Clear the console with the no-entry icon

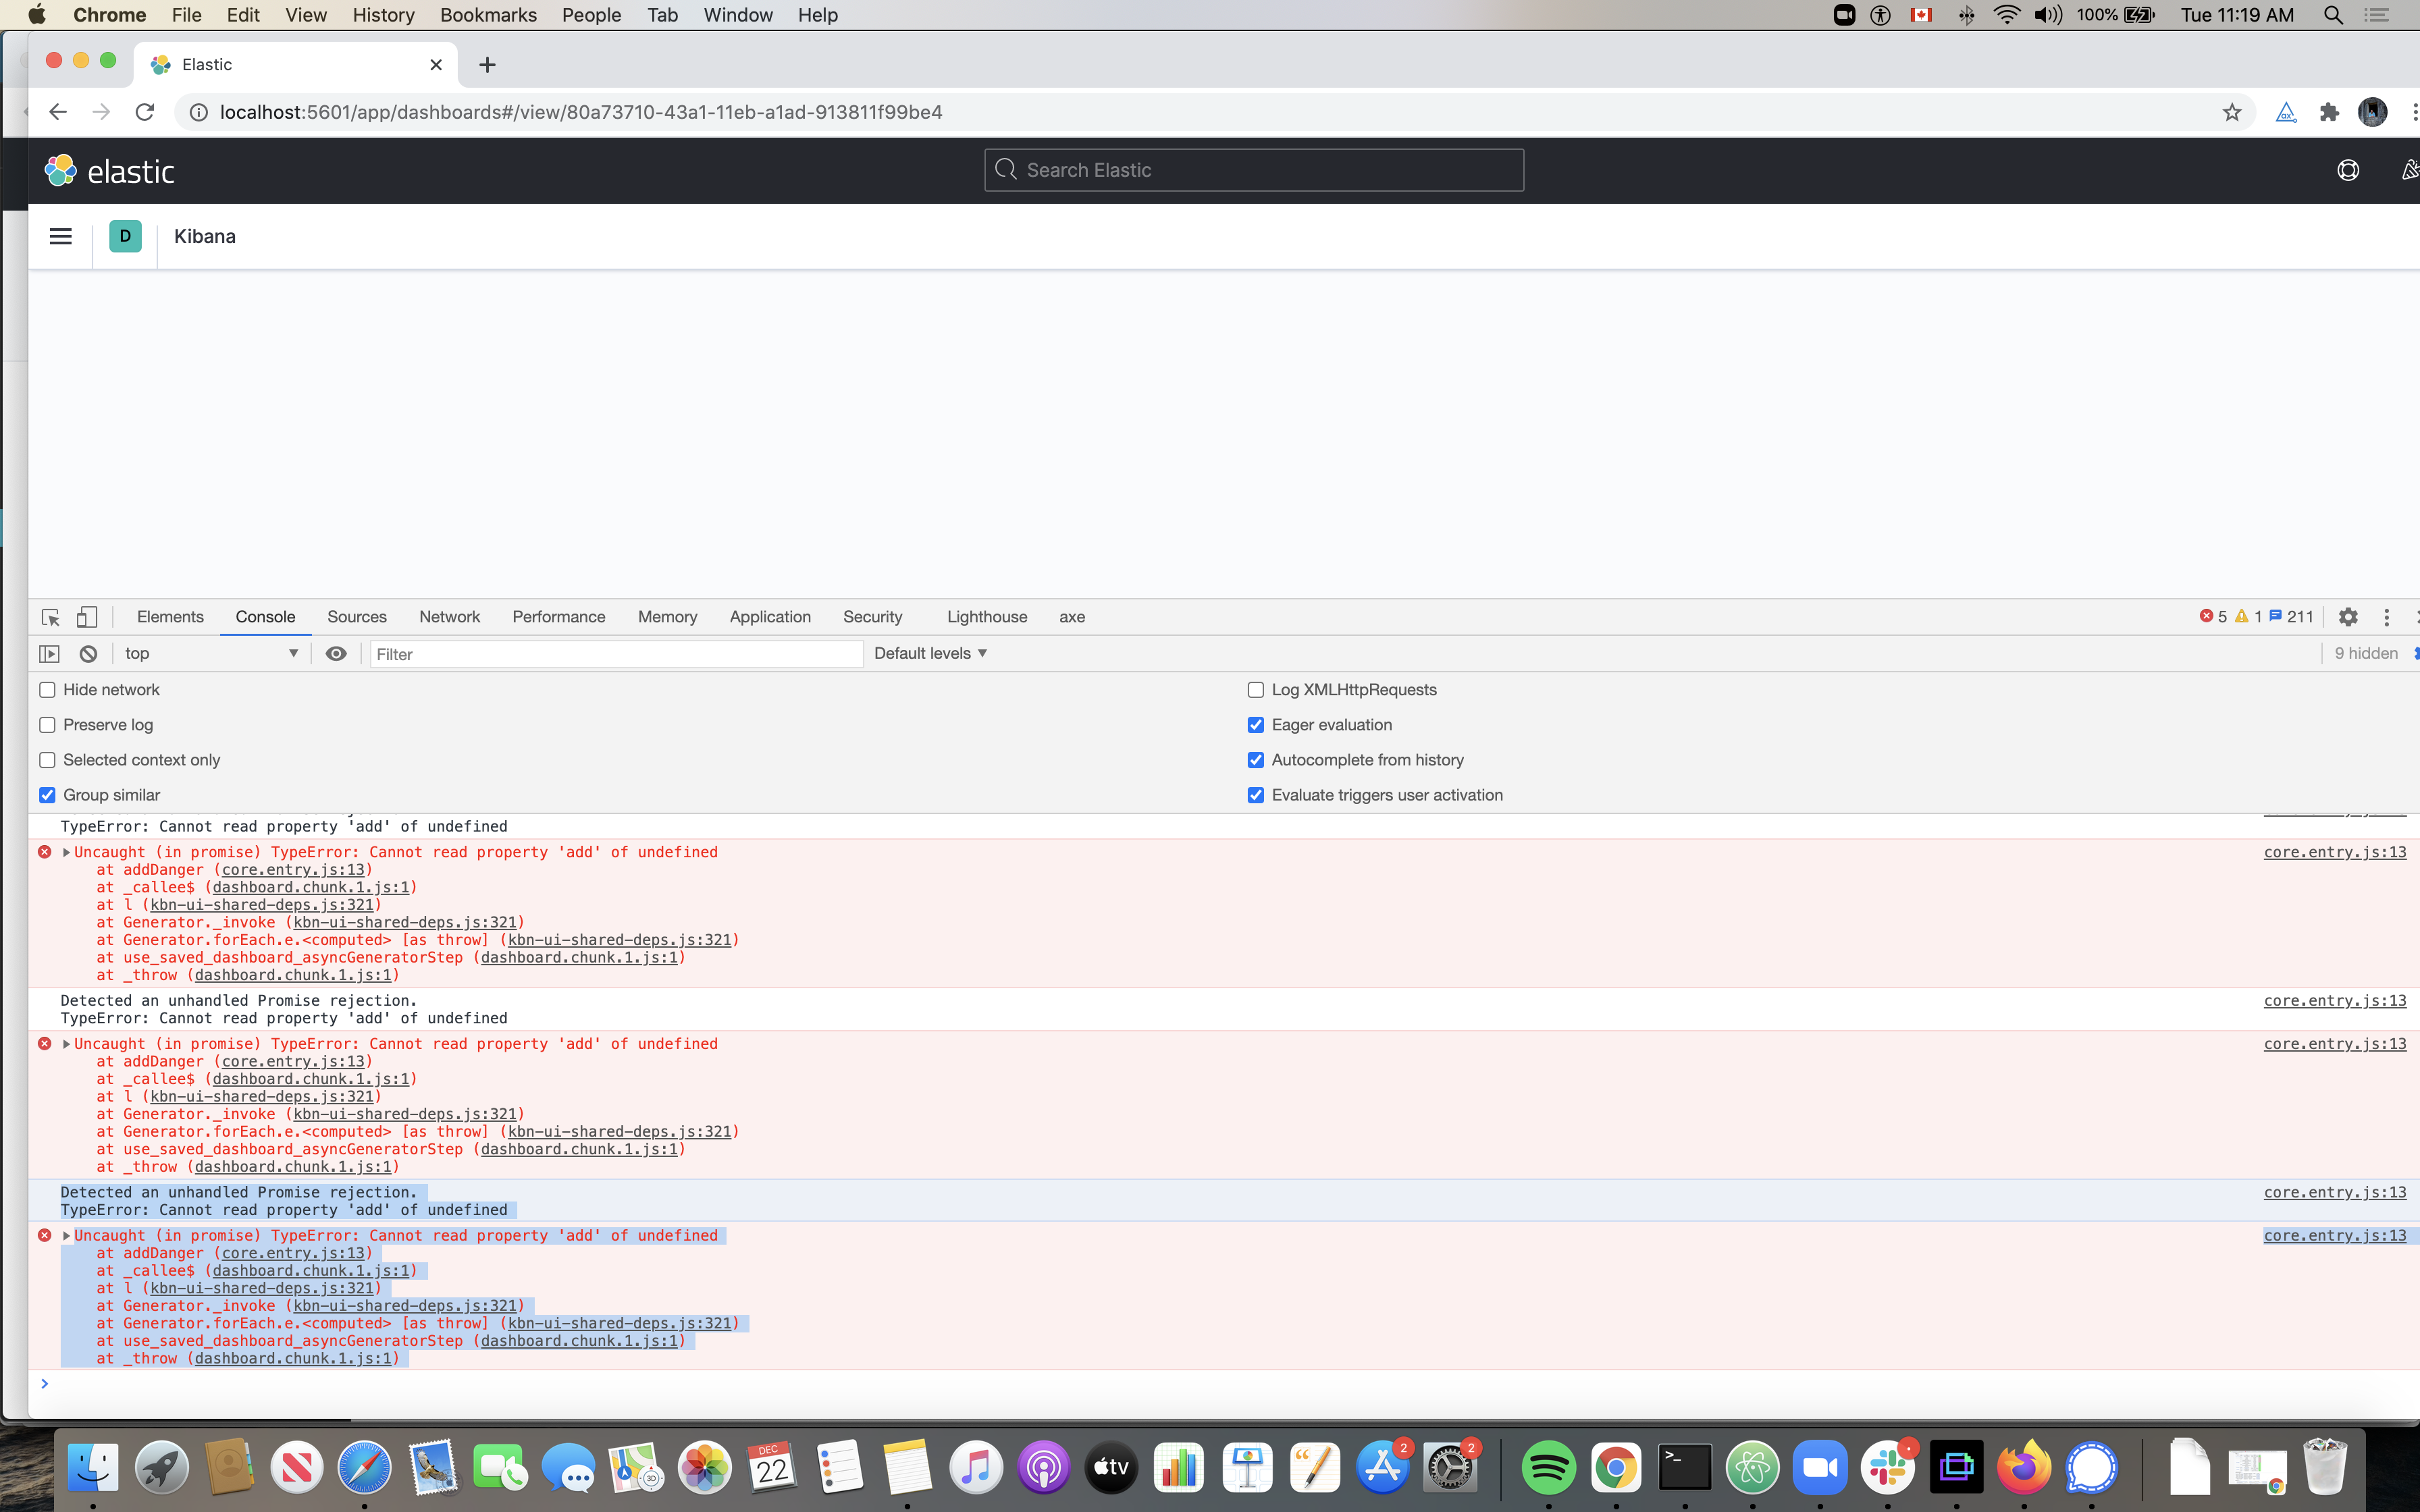pyautogui.click(x=88, y=653)
